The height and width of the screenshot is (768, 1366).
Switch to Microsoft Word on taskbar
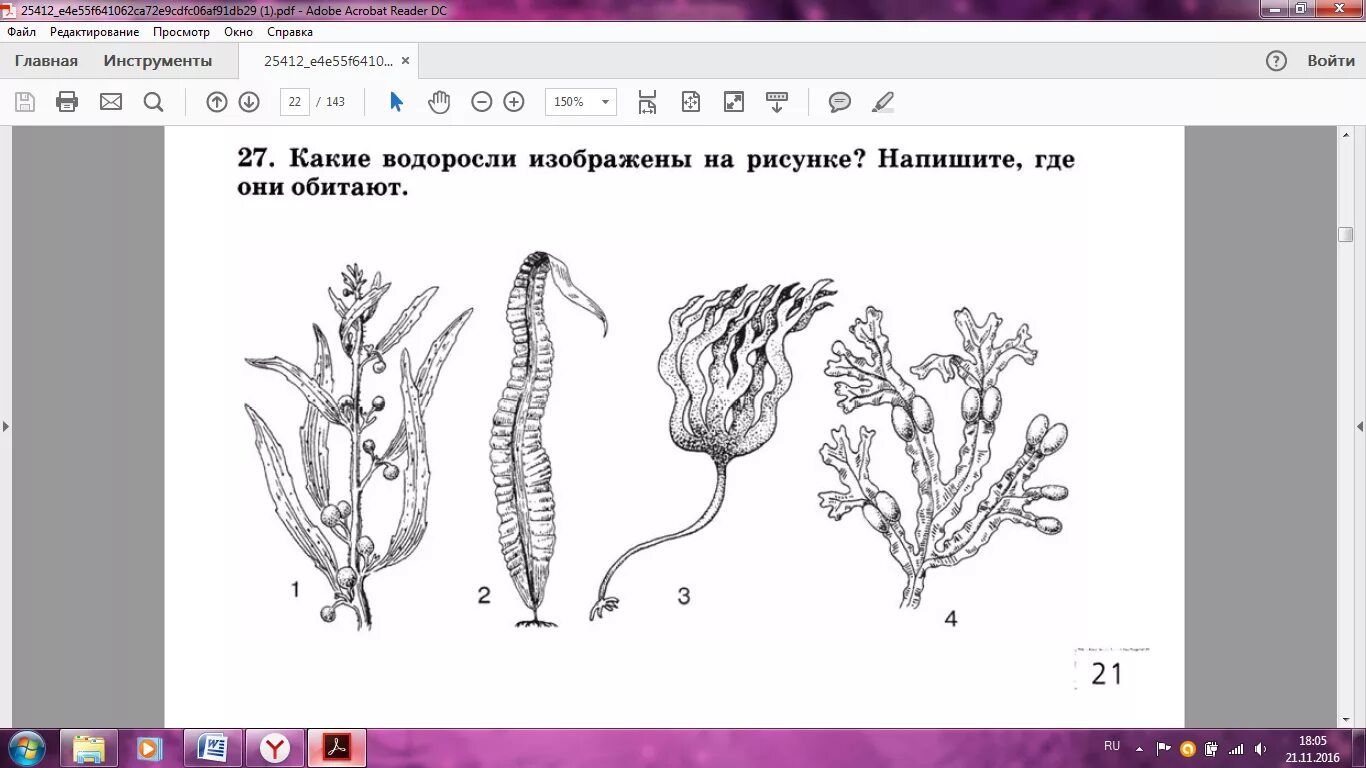tap(212, 748)
